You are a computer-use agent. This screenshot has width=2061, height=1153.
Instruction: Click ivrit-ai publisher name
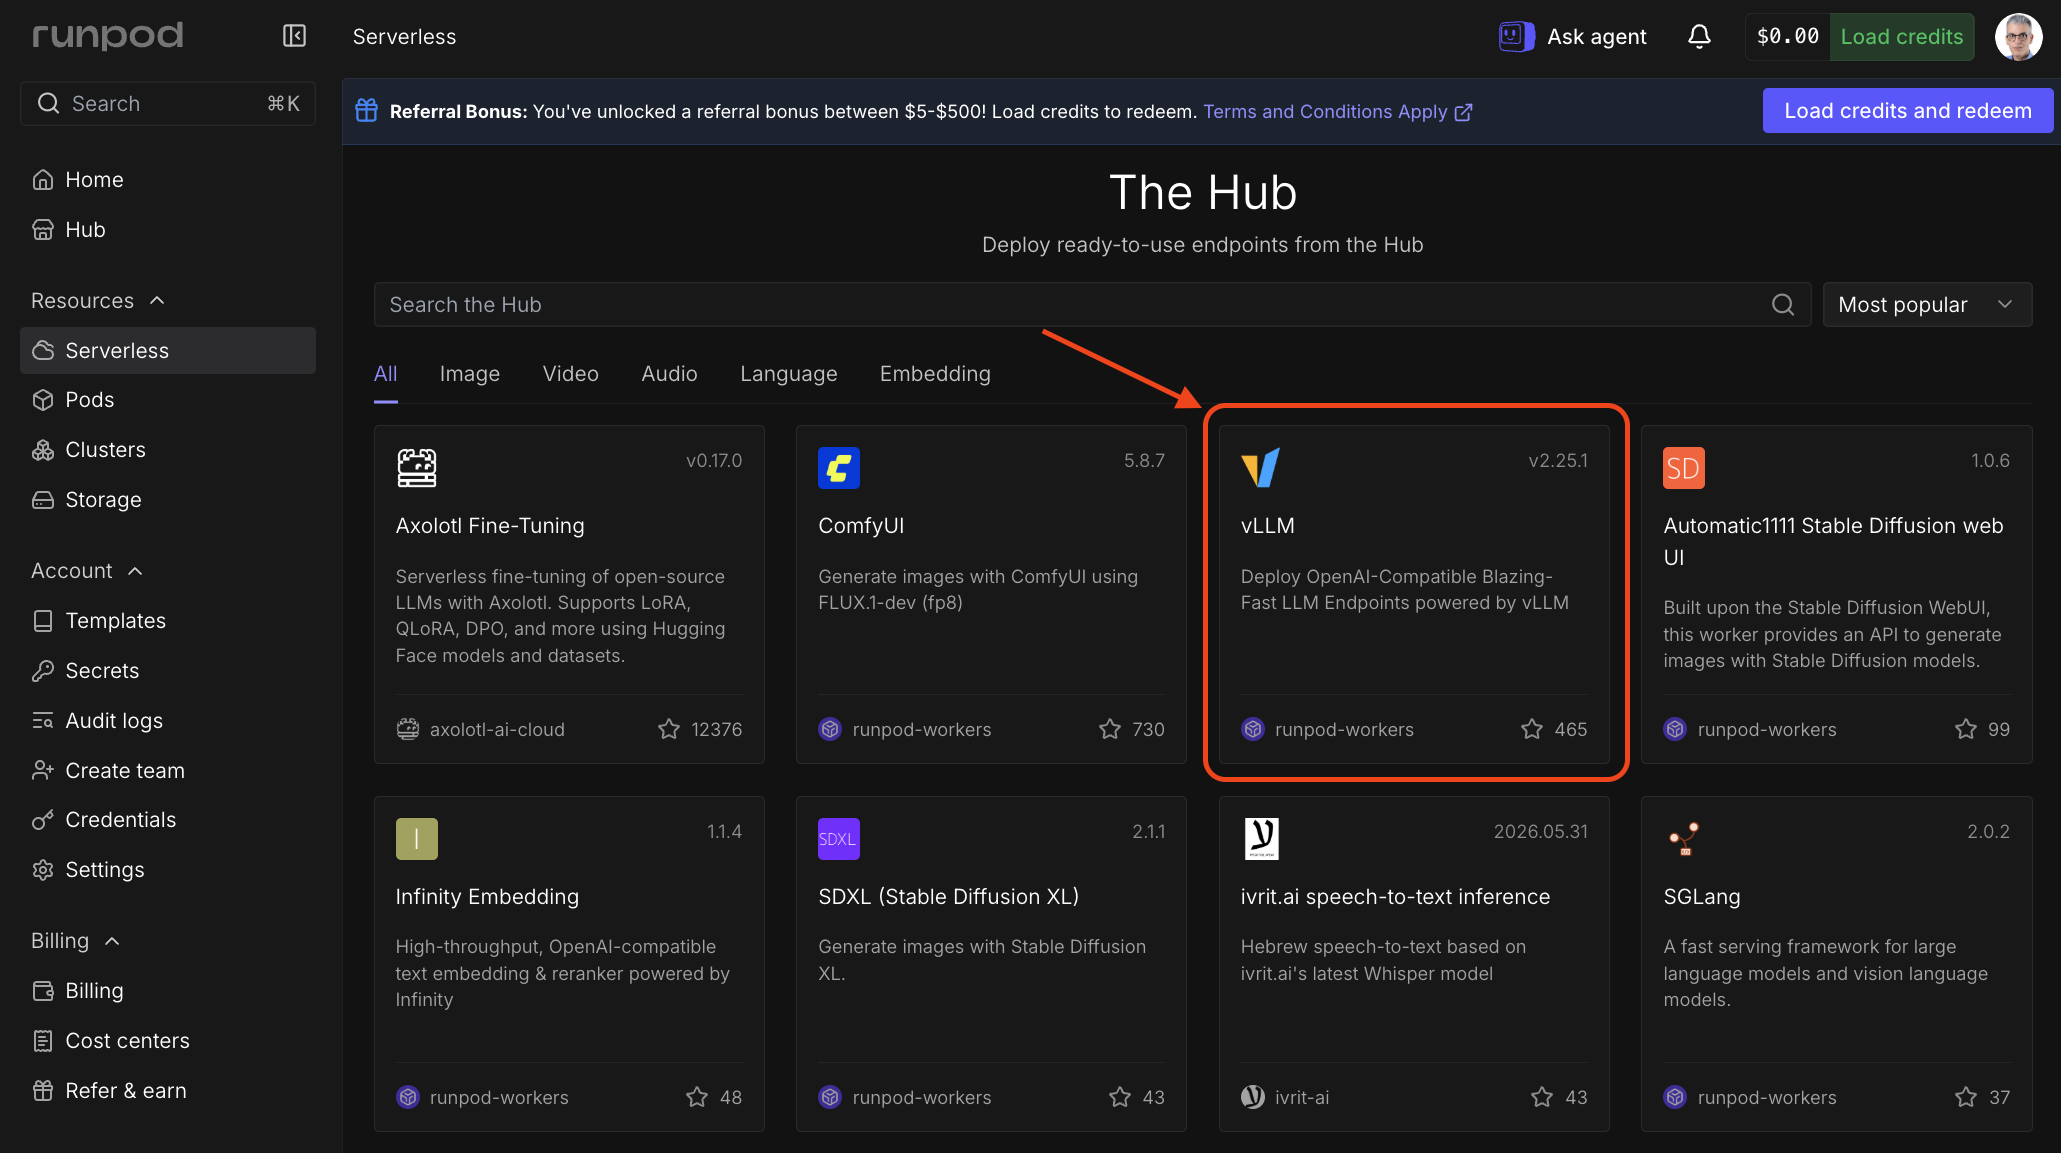click(x=1302, y=1098)
